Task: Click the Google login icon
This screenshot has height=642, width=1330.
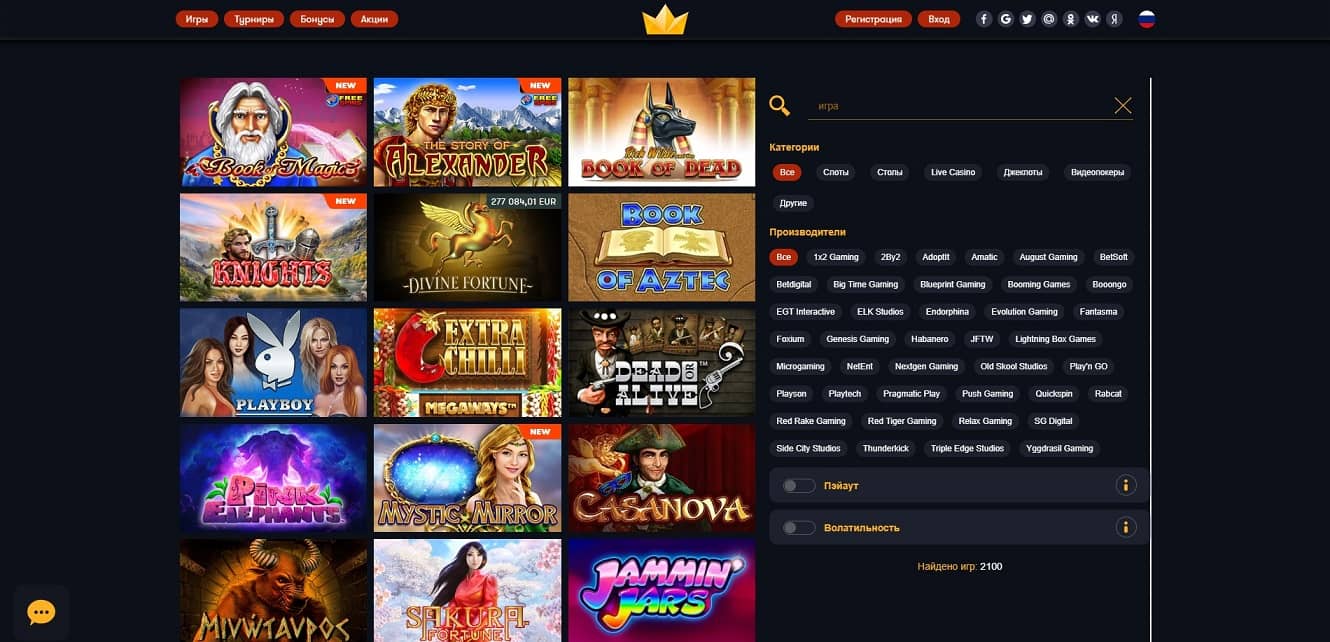Action: pos(1005,19)
